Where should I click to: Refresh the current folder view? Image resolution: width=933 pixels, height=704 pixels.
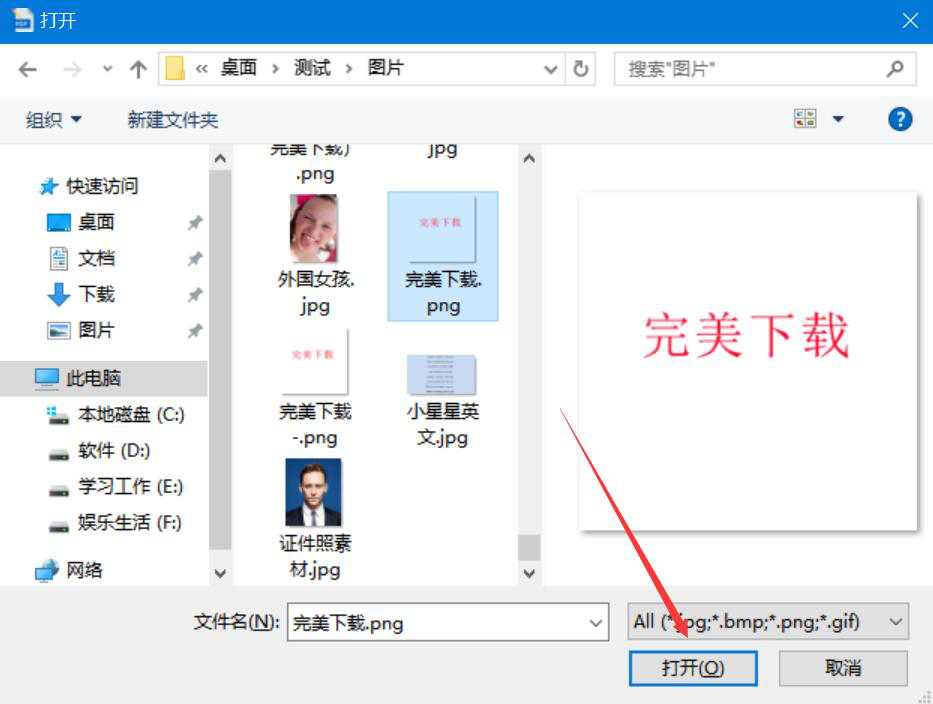click(x=580, y=69)
